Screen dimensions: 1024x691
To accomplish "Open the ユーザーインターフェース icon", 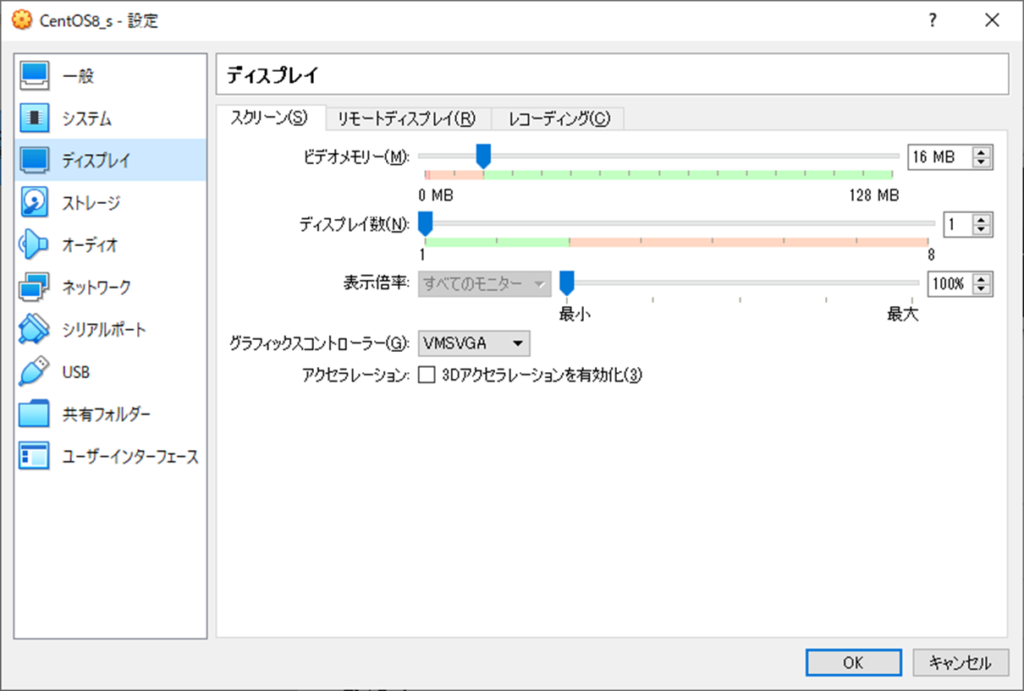I will tap(34, 456).
